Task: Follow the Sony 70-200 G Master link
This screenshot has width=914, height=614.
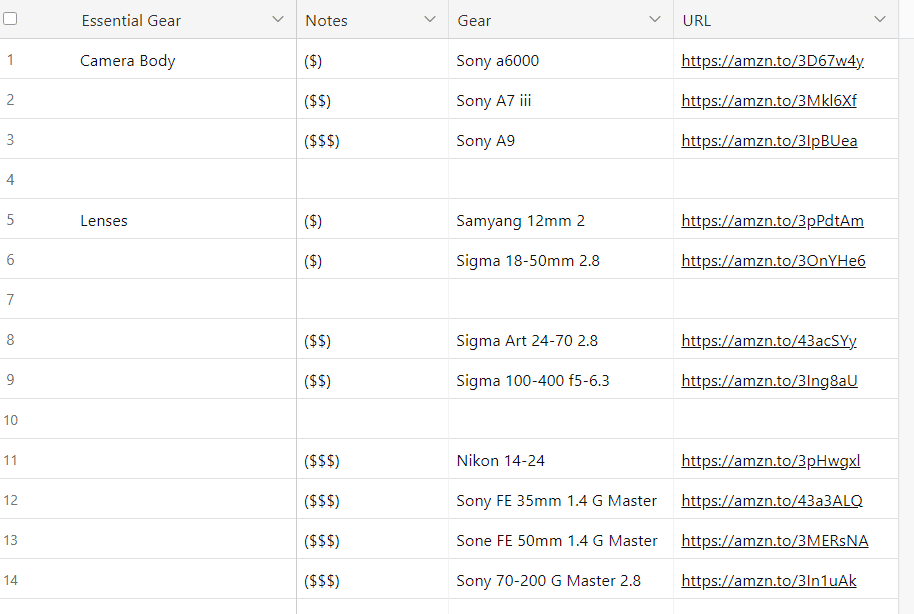Action: (x=768, y=581)
